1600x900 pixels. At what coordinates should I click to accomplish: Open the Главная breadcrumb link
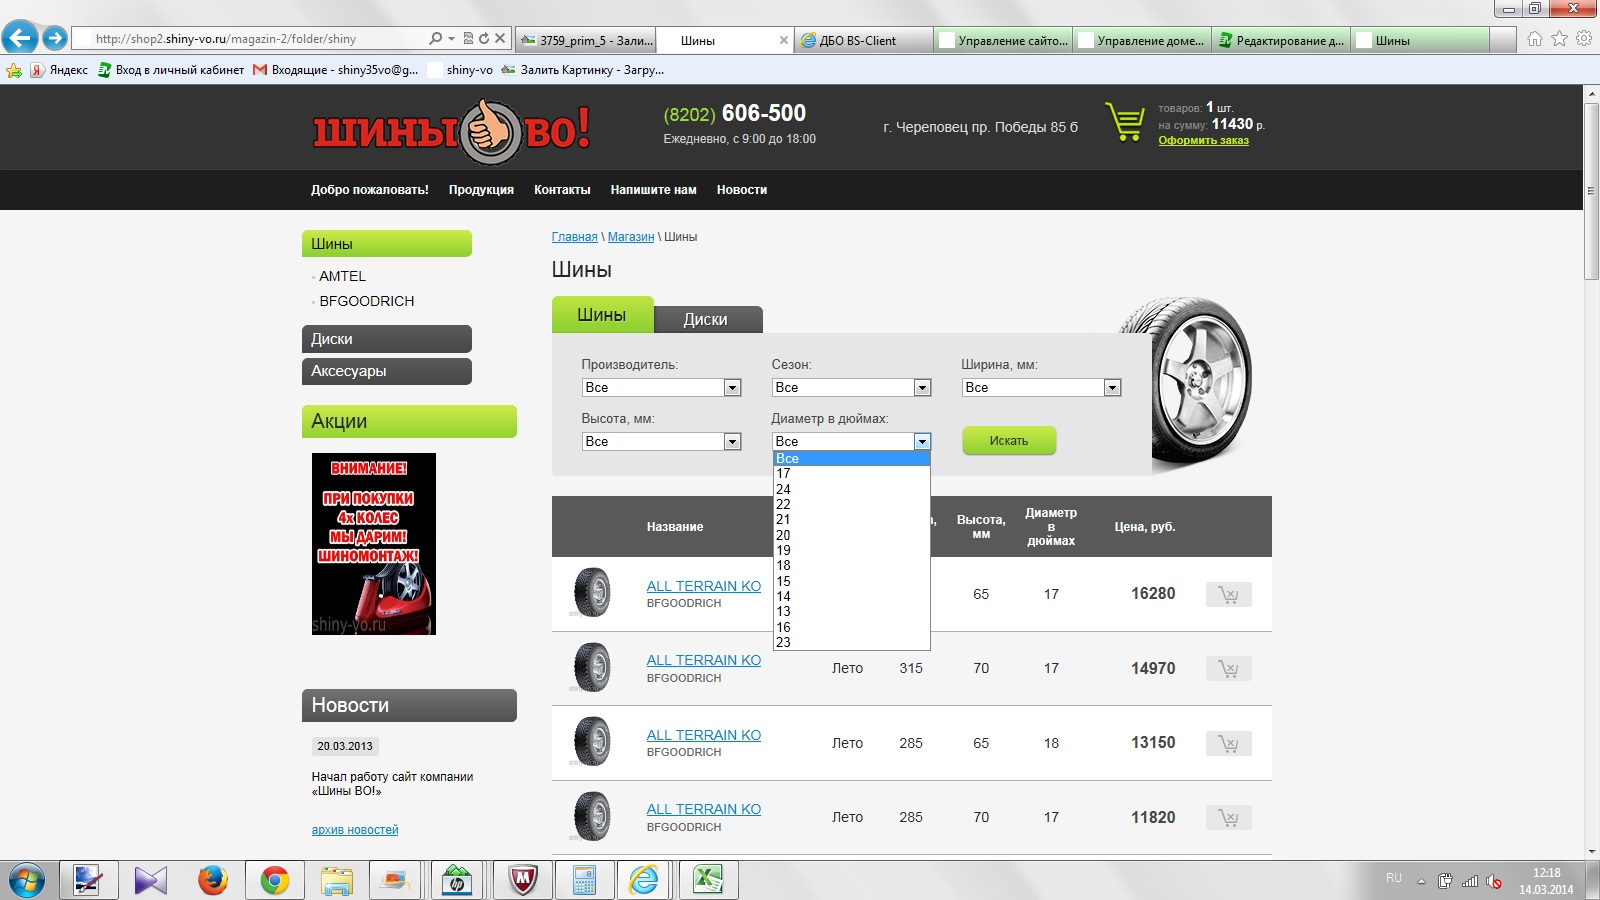coord(575,237)
